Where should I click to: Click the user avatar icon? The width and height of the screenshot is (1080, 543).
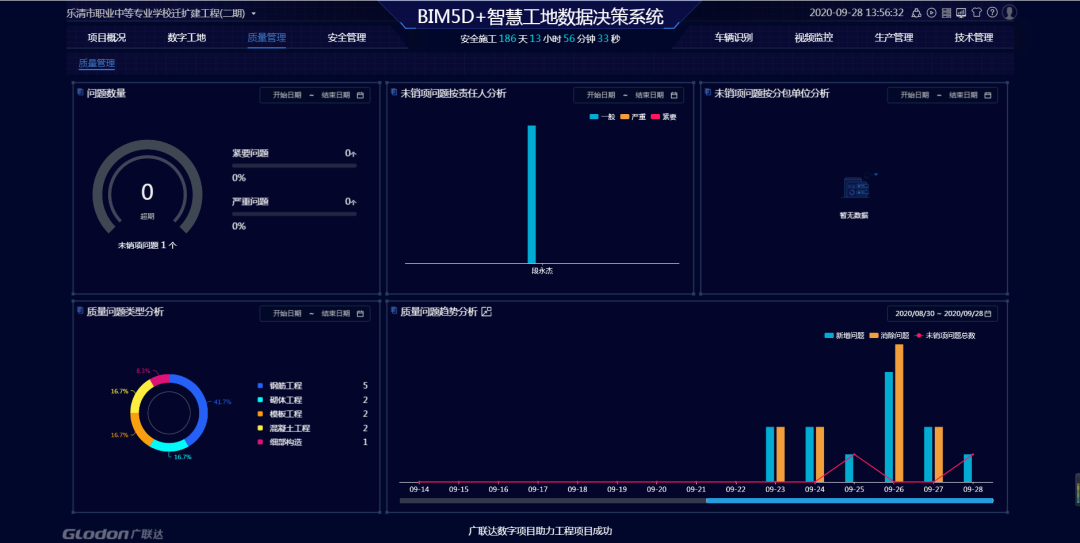coord(1010,12)
